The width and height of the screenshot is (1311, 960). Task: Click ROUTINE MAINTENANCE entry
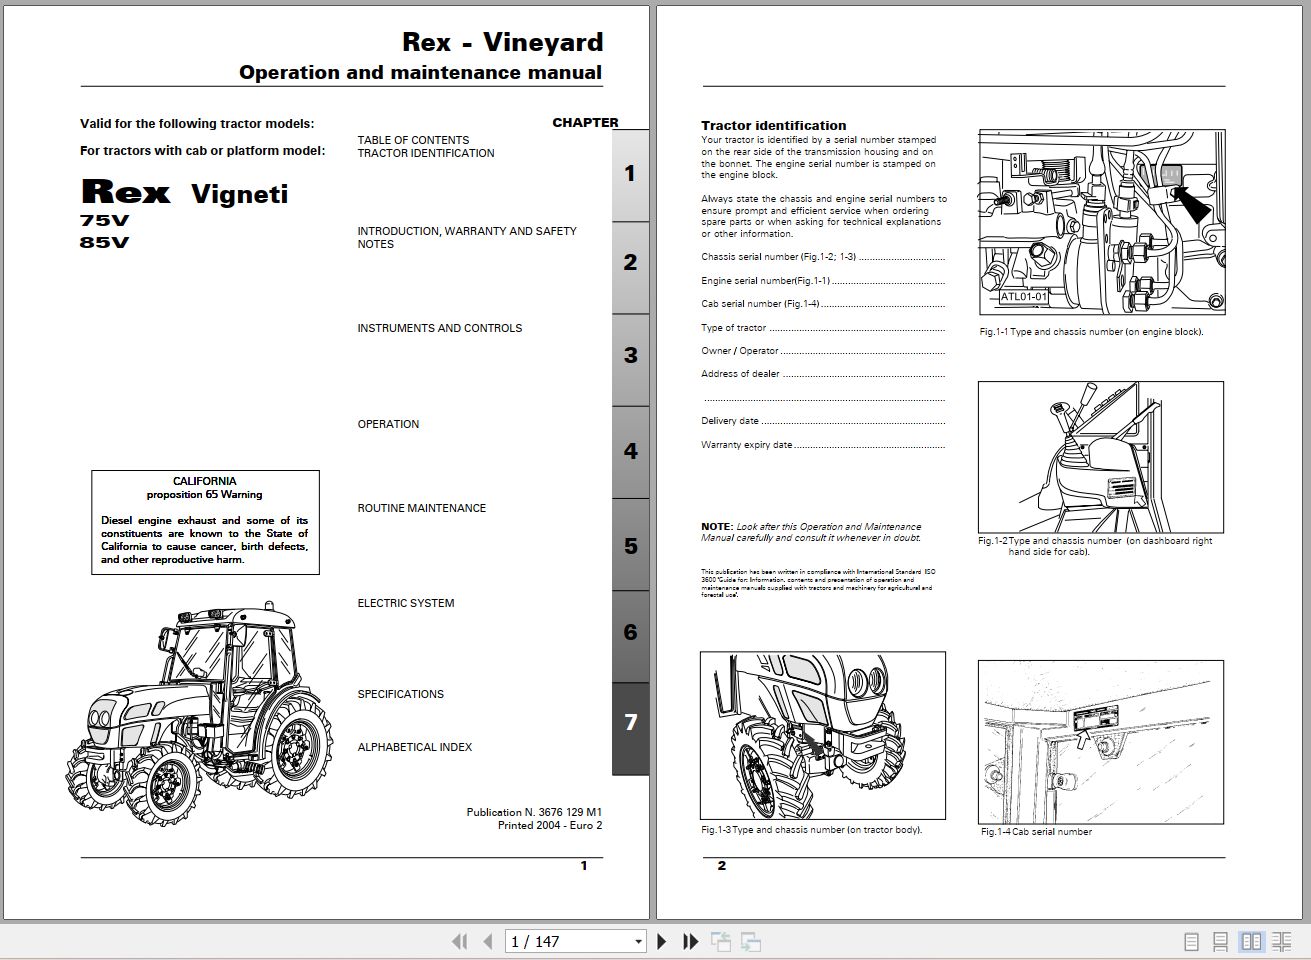tap(422, 508)
